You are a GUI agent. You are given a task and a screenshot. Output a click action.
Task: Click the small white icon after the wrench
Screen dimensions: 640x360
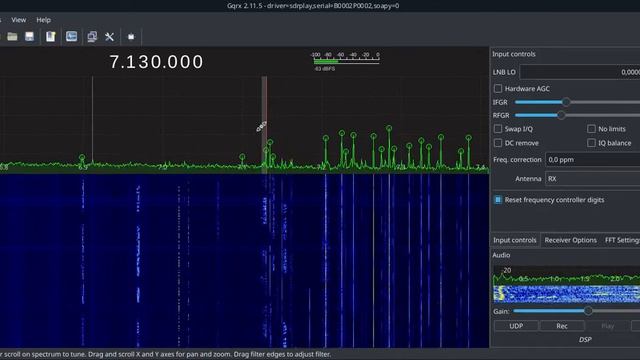tap(131, 37)
